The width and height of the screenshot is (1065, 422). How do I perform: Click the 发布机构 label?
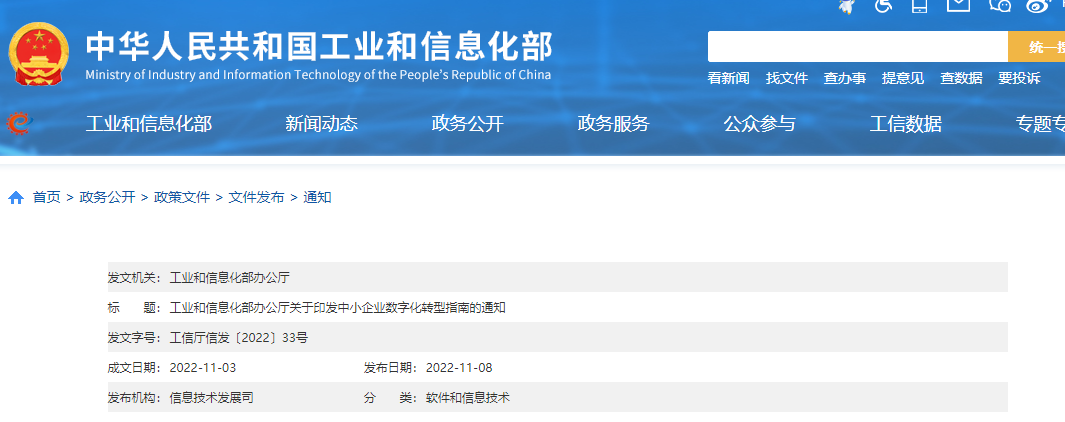[x=135, y=398]
